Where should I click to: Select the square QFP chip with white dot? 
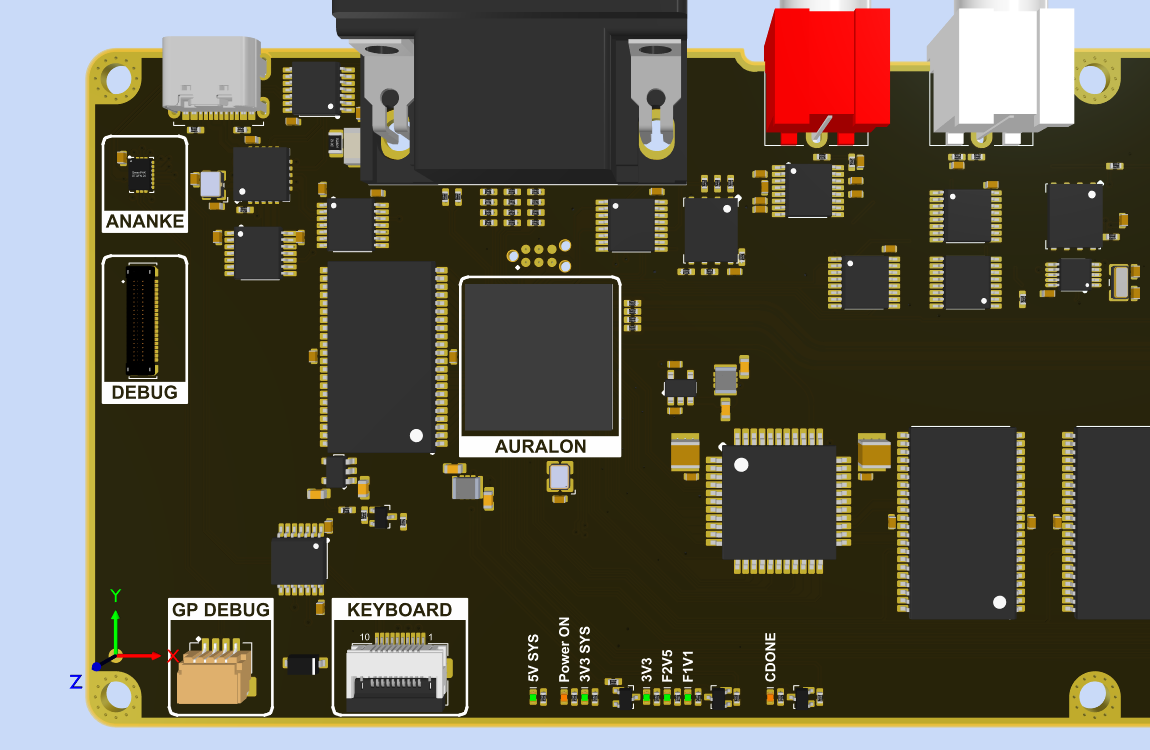(779, 502)
